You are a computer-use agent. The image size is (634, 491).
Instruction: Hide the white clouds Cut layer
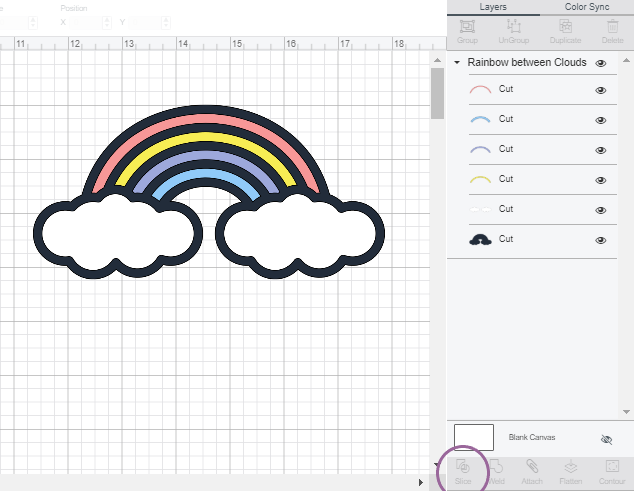pos(601,210)
